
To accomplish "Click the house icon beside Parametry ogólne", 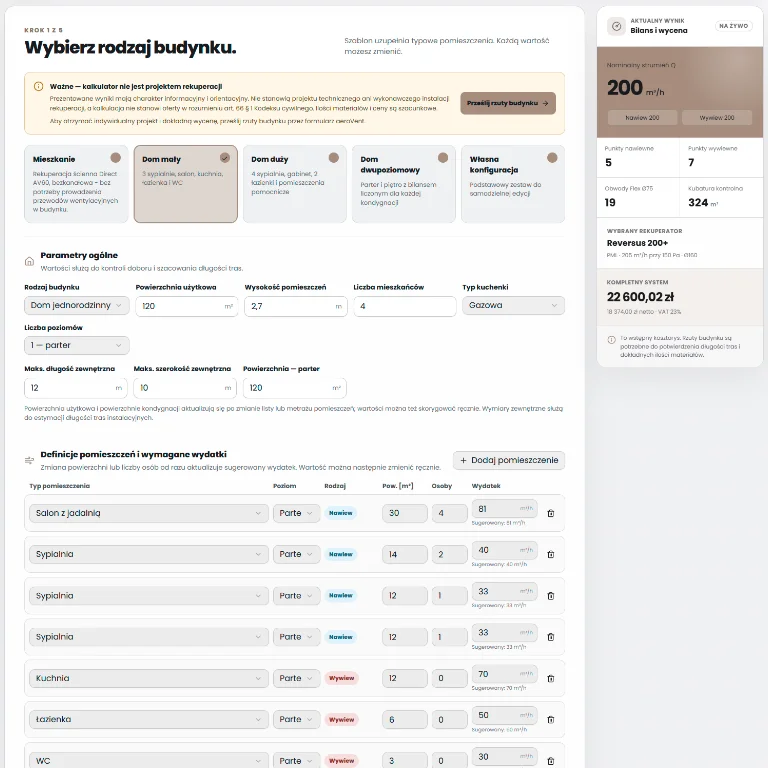I will pos(29,261).
